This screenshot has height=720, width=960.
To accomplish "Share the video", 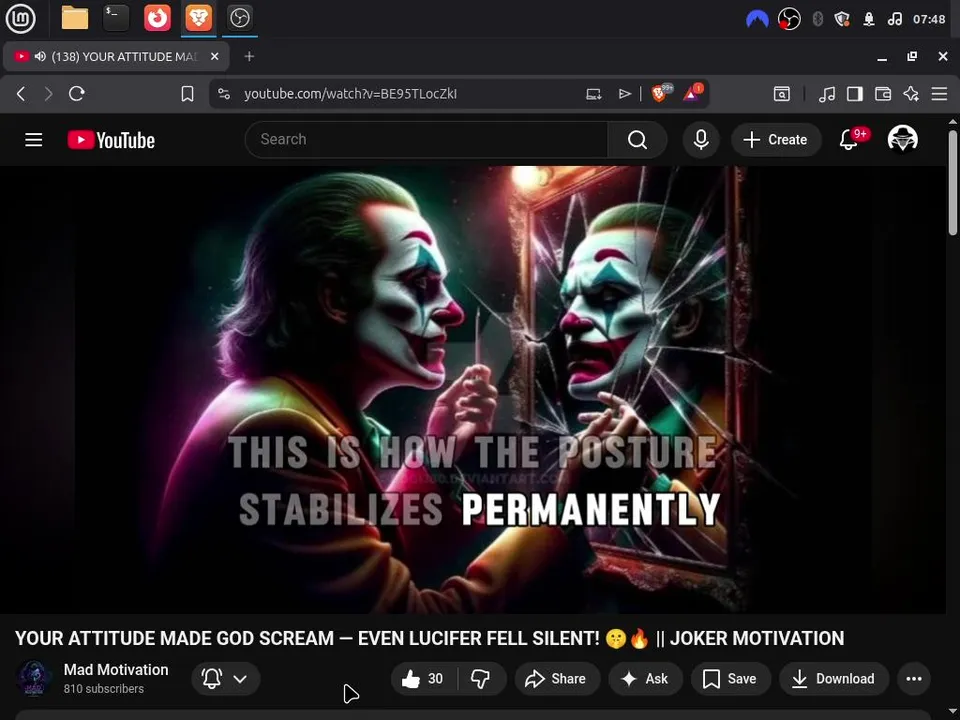I will [557, 678].
